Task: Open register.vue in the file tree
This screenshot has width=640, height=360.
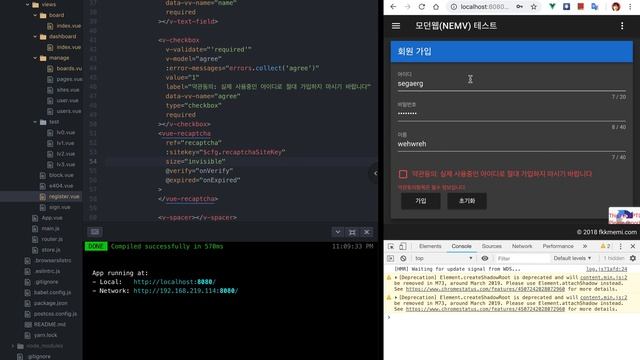Action: tap(64, 196)
